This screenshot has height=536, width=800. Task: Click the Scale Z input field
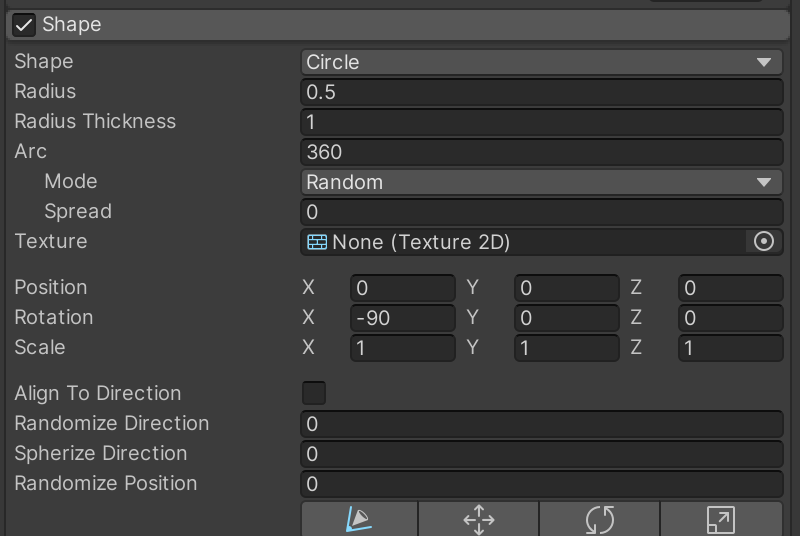pyautogui.click(x=730, y=348)
